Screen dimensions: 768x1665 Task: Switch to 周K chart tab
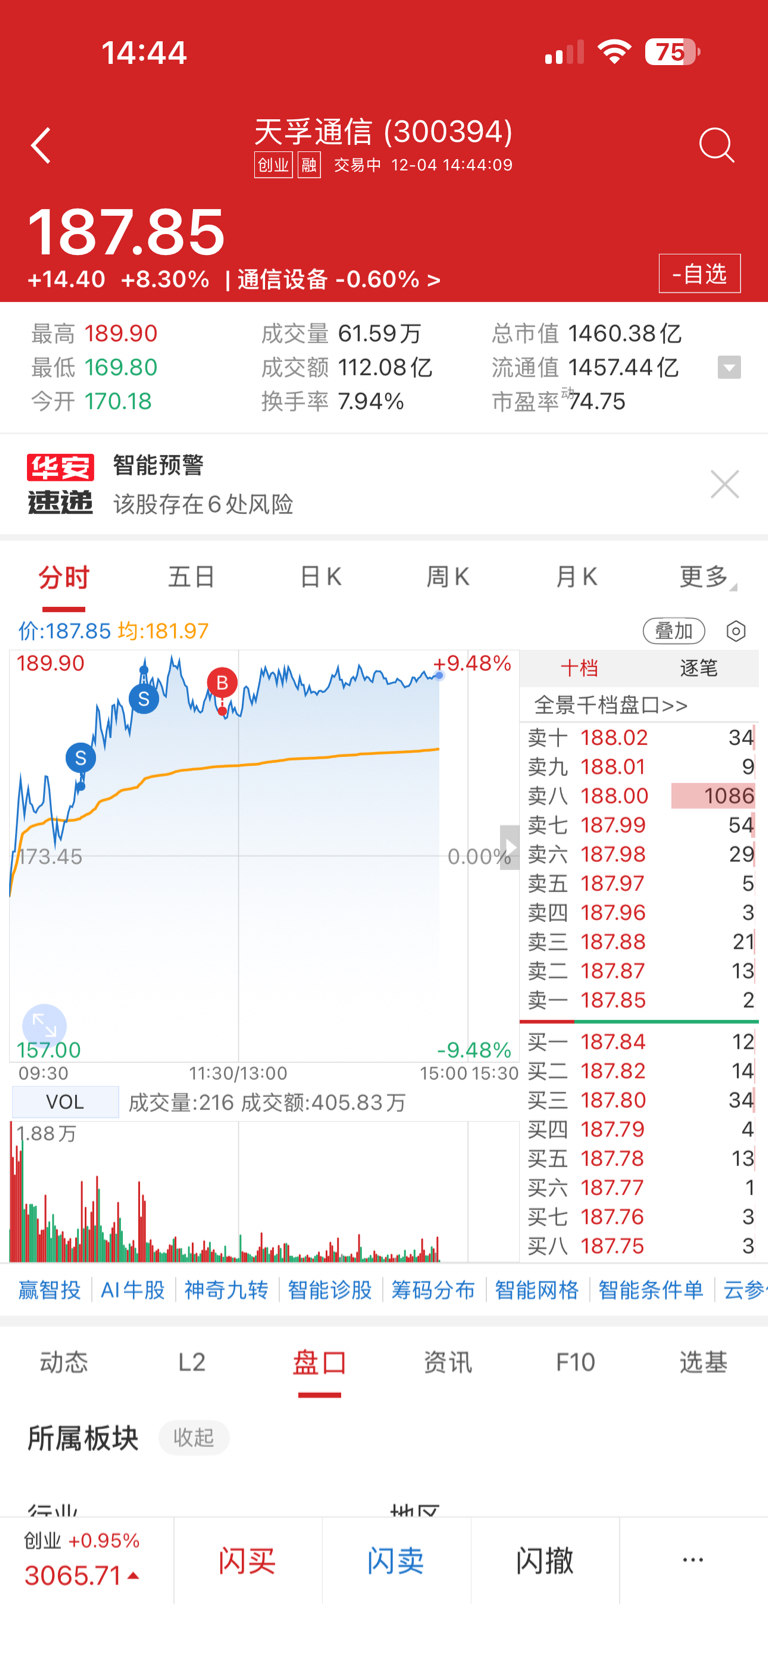(448, 577)
